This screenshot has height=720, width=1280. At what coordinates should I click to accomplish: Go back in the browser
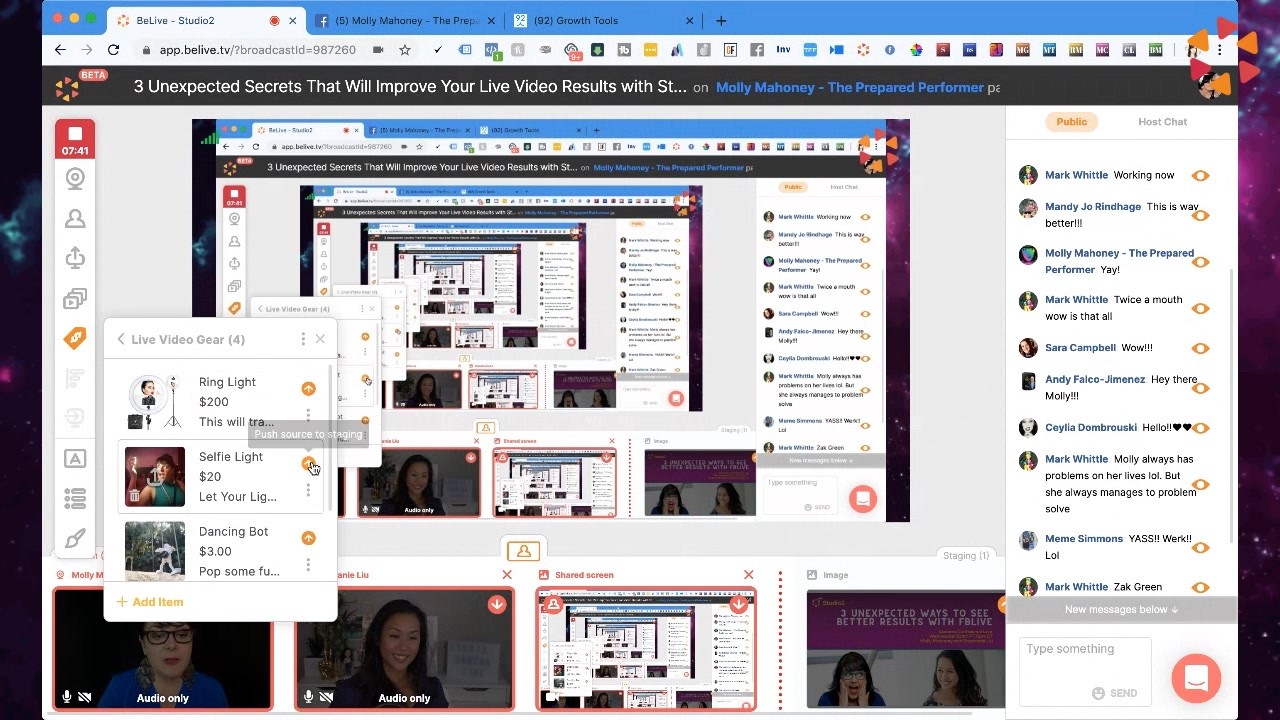coord(60,49)
